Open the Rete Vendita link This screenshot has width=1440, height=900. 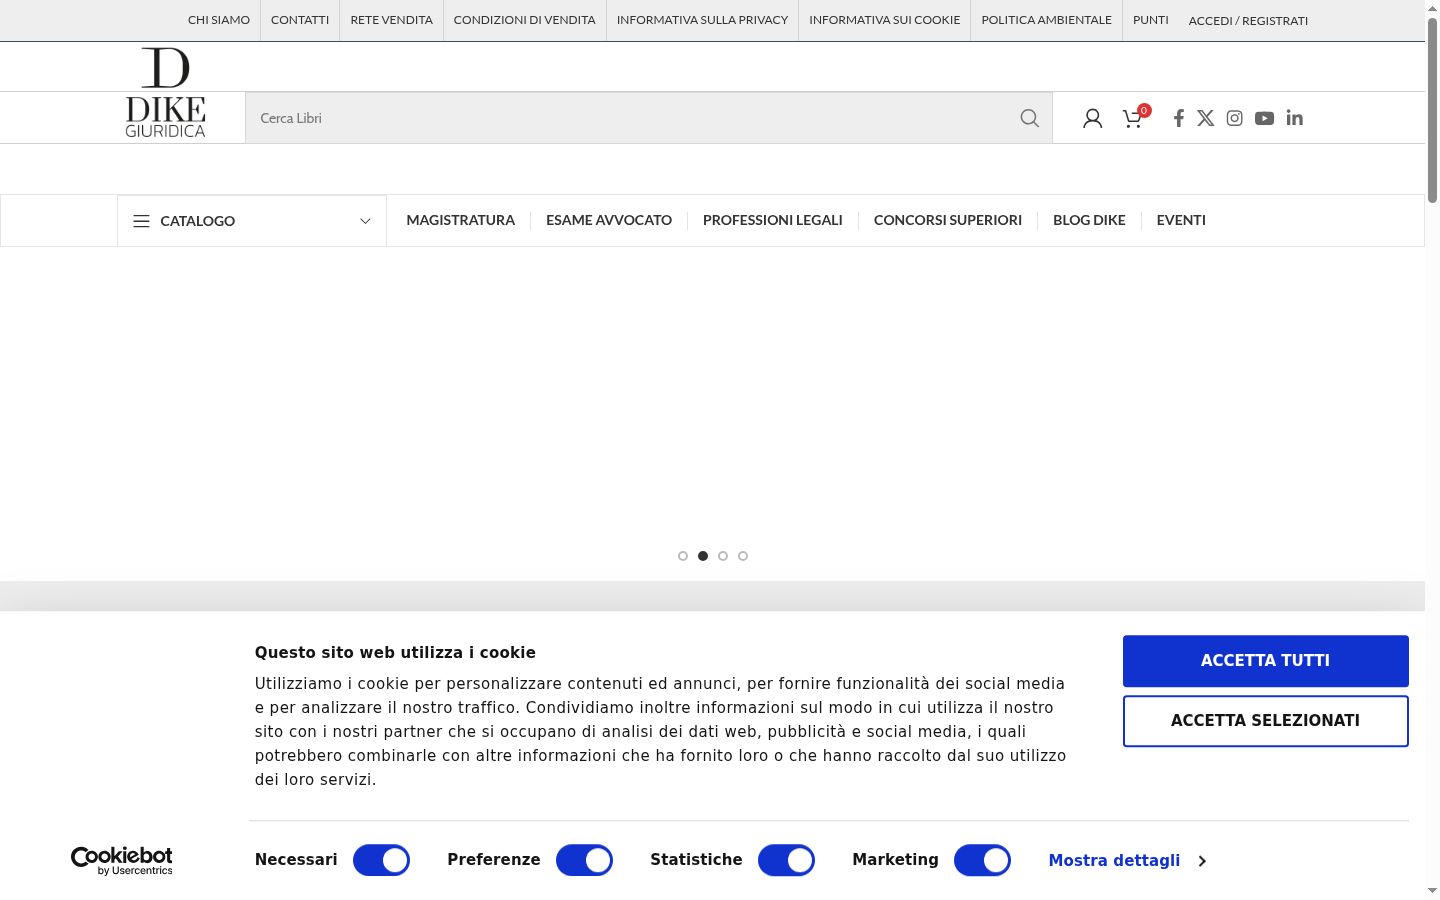coord(392,20)
